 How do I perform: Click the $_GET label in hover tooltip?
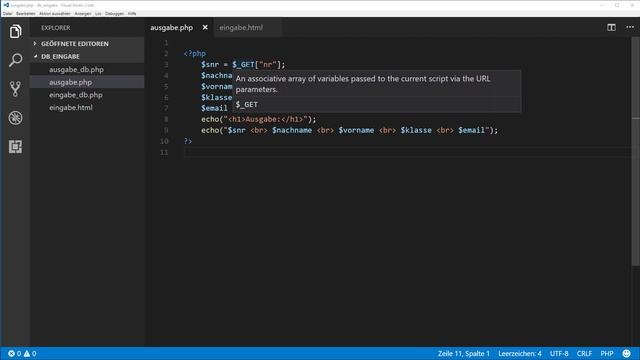(247, 104)
